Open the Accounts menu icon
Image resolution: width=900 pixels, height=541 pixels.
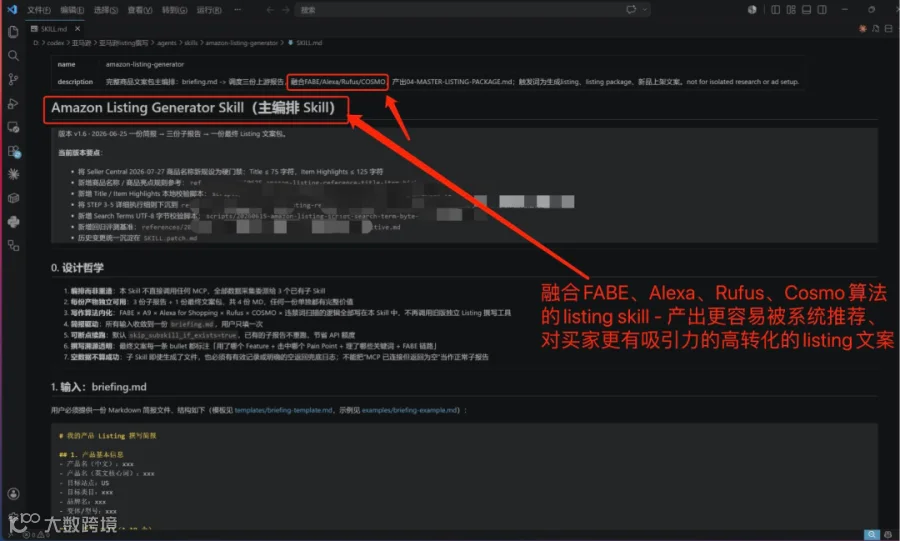click(13, 494)
